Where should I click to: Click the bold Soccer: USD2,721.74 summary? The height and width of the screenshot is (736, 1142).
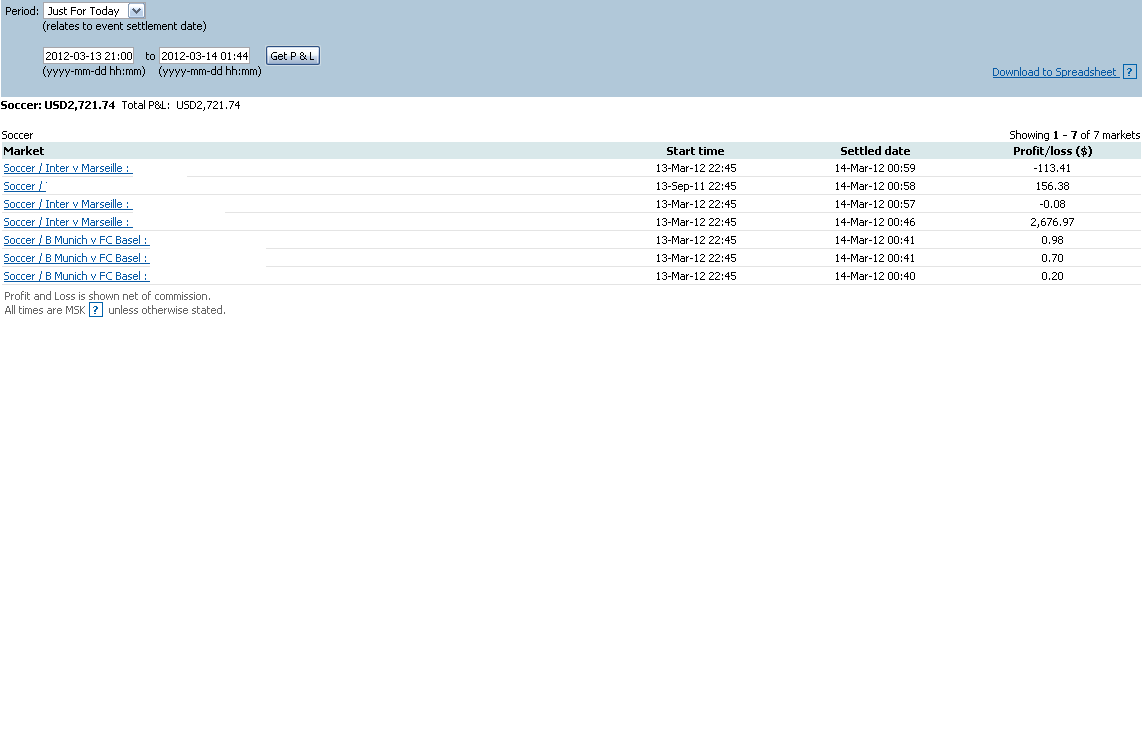click(58, 106)
